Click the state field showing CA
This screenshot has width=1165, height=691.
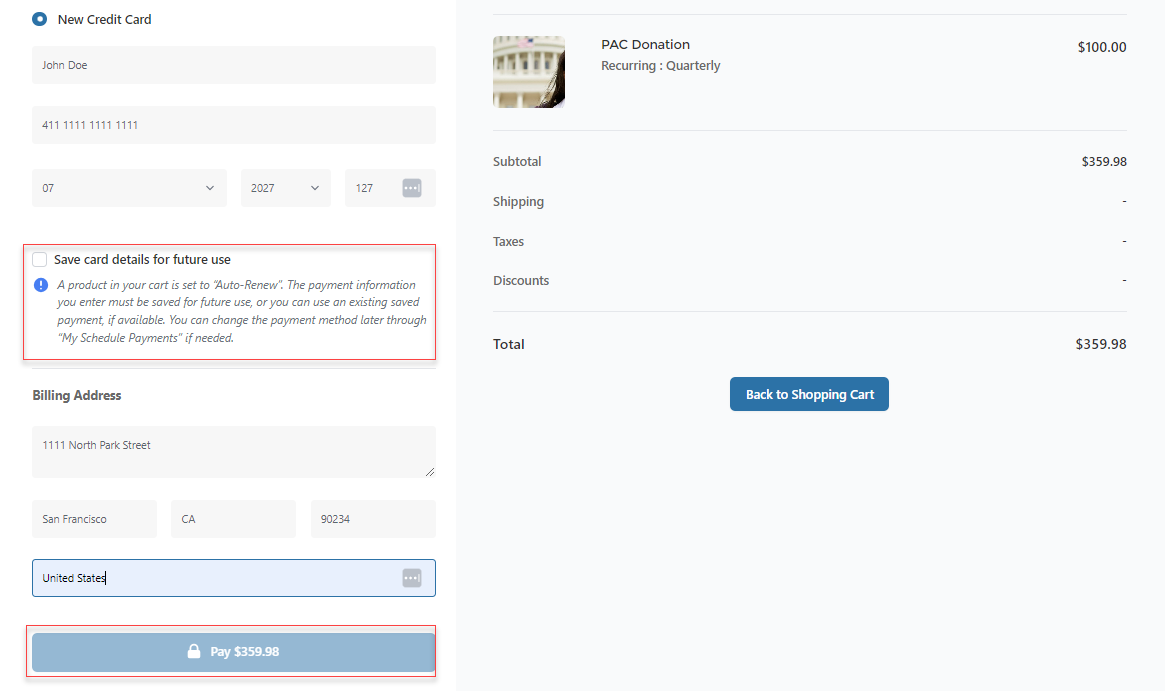click(233, 519)
